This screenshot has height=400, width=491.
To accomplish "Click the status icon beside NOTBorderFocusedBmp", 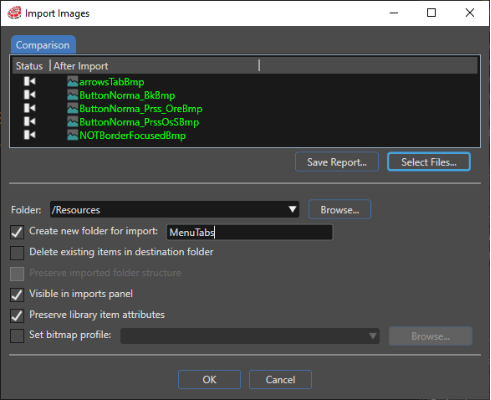I will (x=29, y=135).
